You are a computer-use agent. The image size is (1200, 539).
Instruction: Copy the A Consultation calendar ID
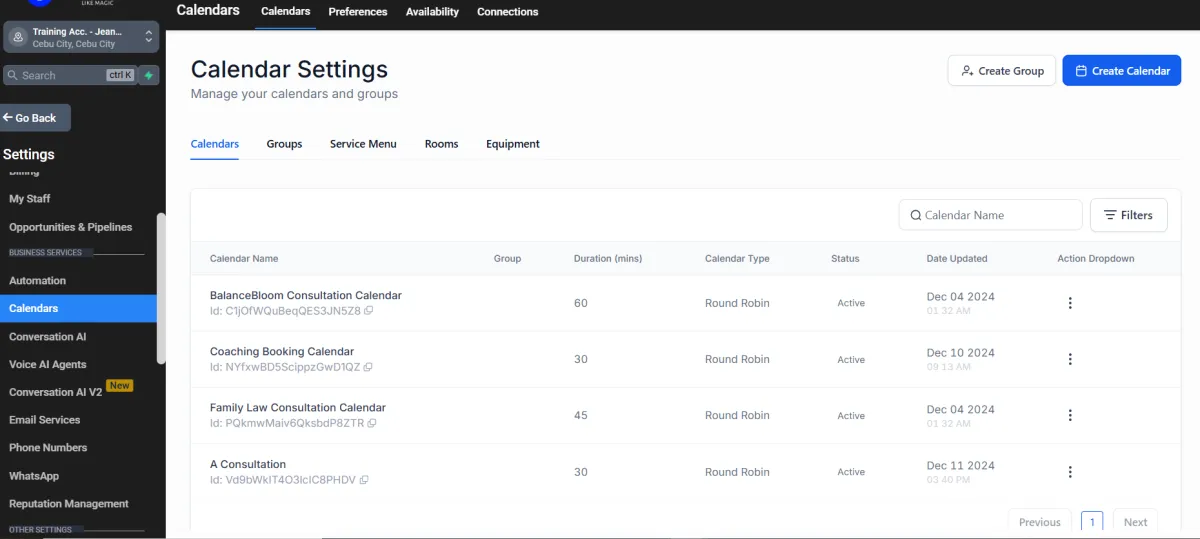pyautogui.click(x=364, y=480)
